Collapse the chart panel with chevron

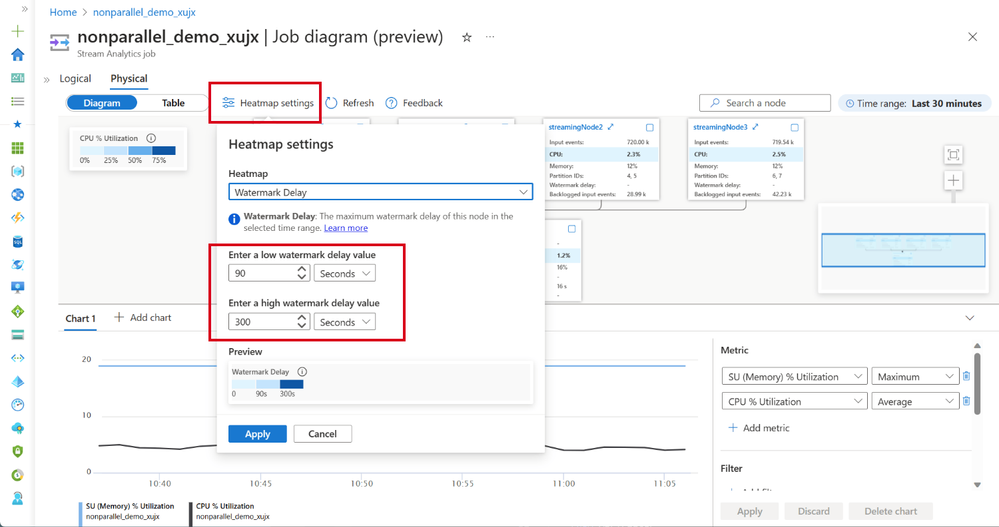(x=970, y=318)
